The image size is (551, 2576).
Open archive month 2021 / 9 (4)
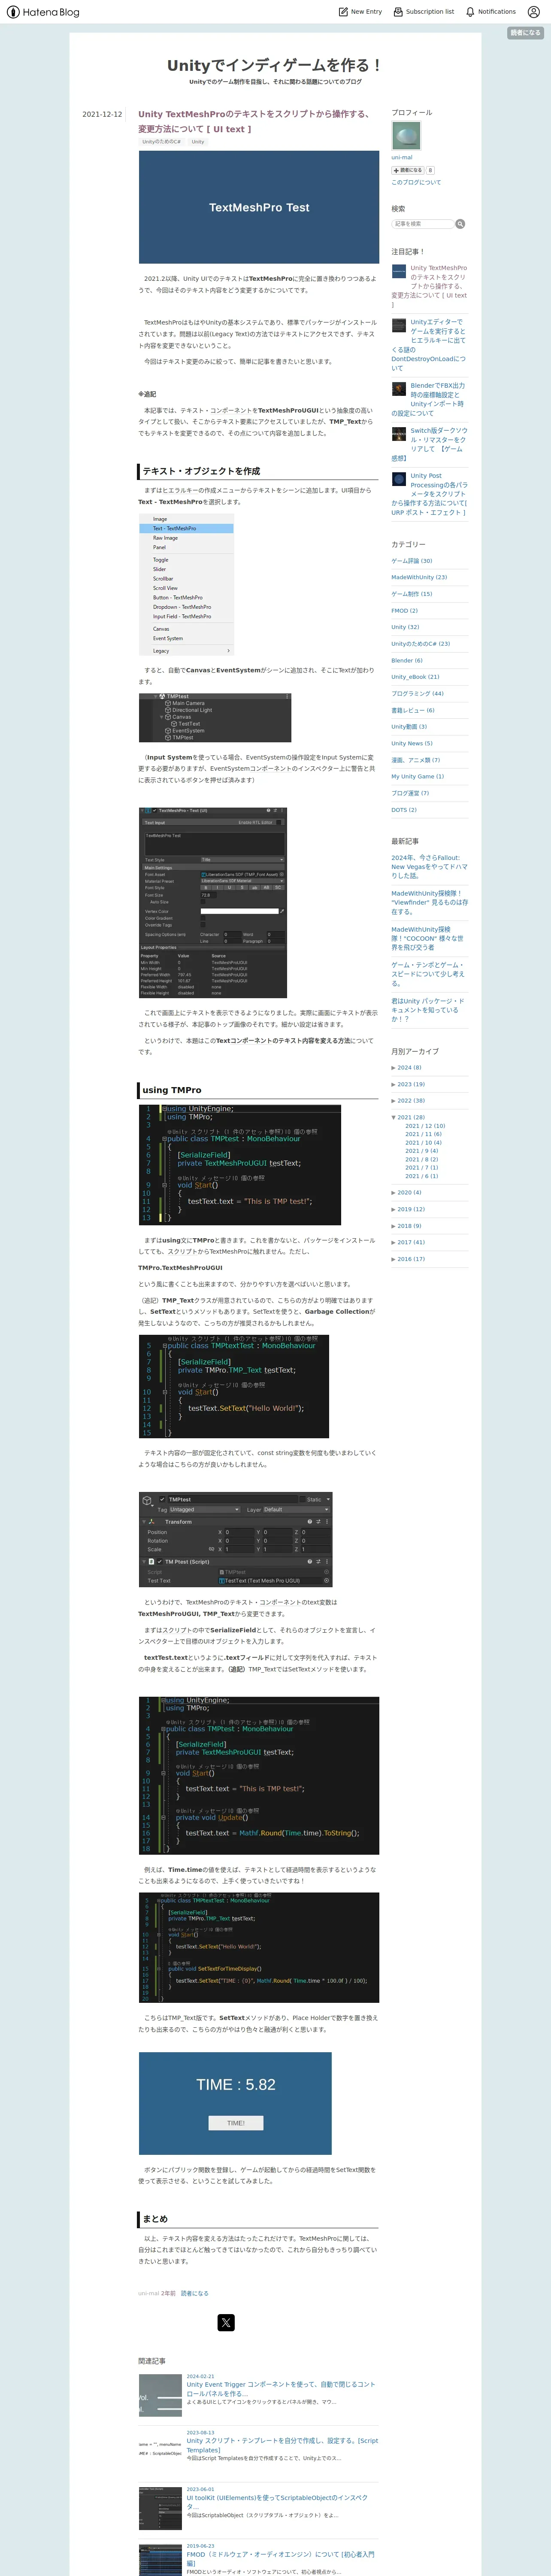pos(422,1151)
